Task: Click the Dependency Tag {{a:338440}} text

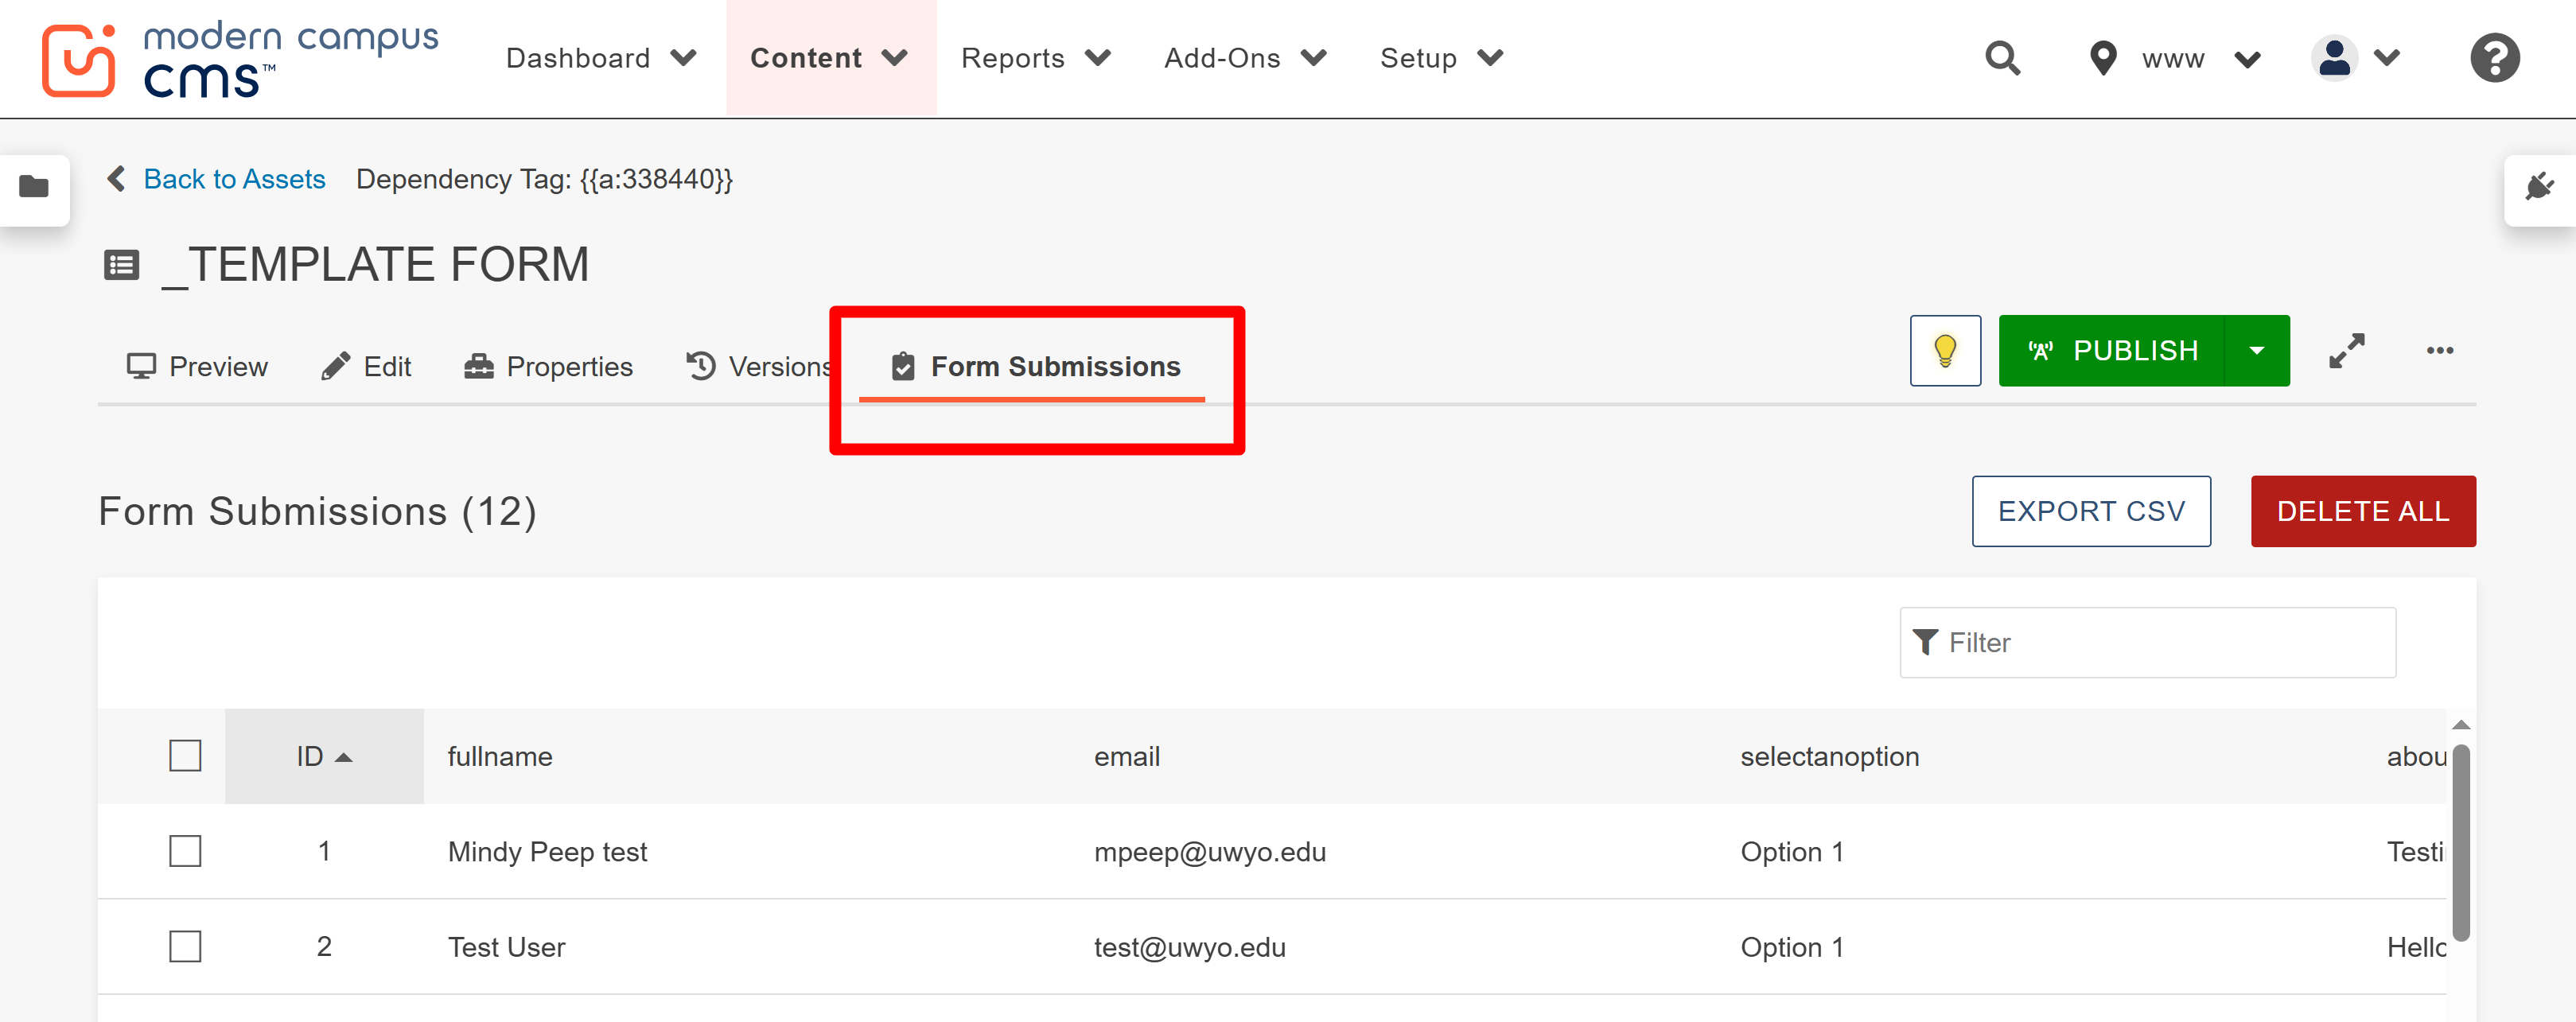Action: pyautogui.click(x=544, y=179)
